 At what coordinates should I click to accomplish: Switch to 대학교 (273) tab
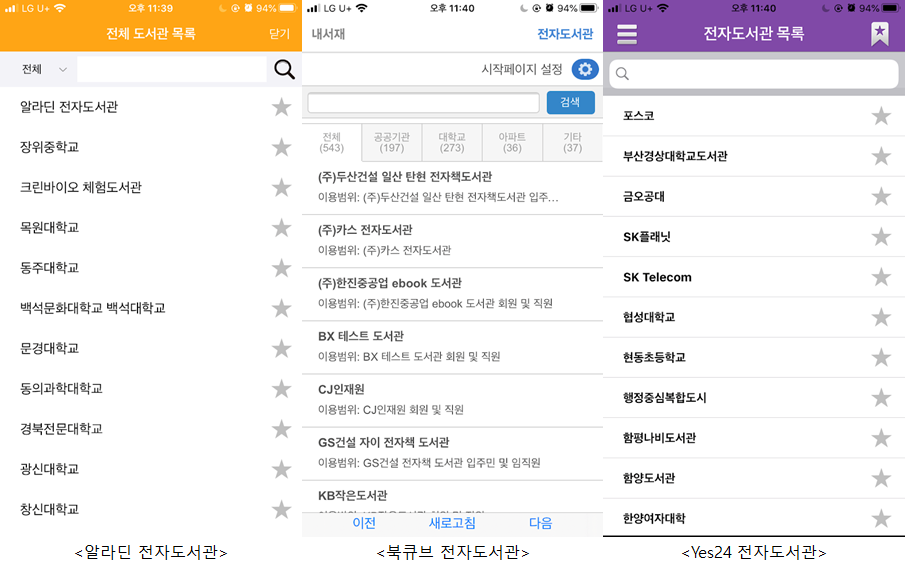pos(452,142)
